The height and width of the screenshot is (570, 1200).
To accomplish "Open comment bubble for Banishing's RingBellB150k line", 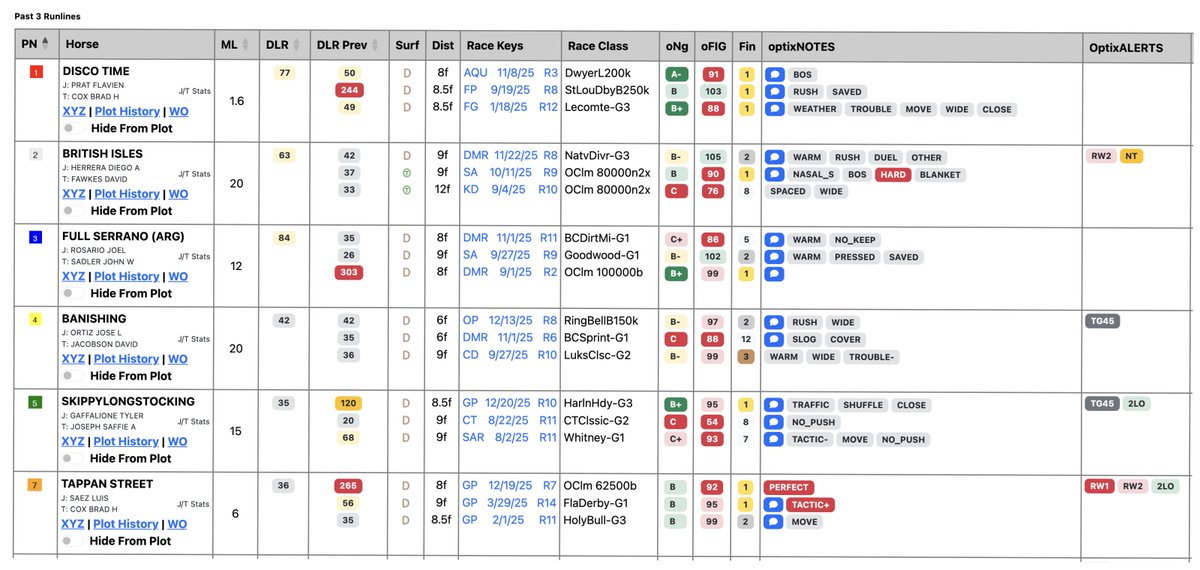I will [x=774, y=322].
